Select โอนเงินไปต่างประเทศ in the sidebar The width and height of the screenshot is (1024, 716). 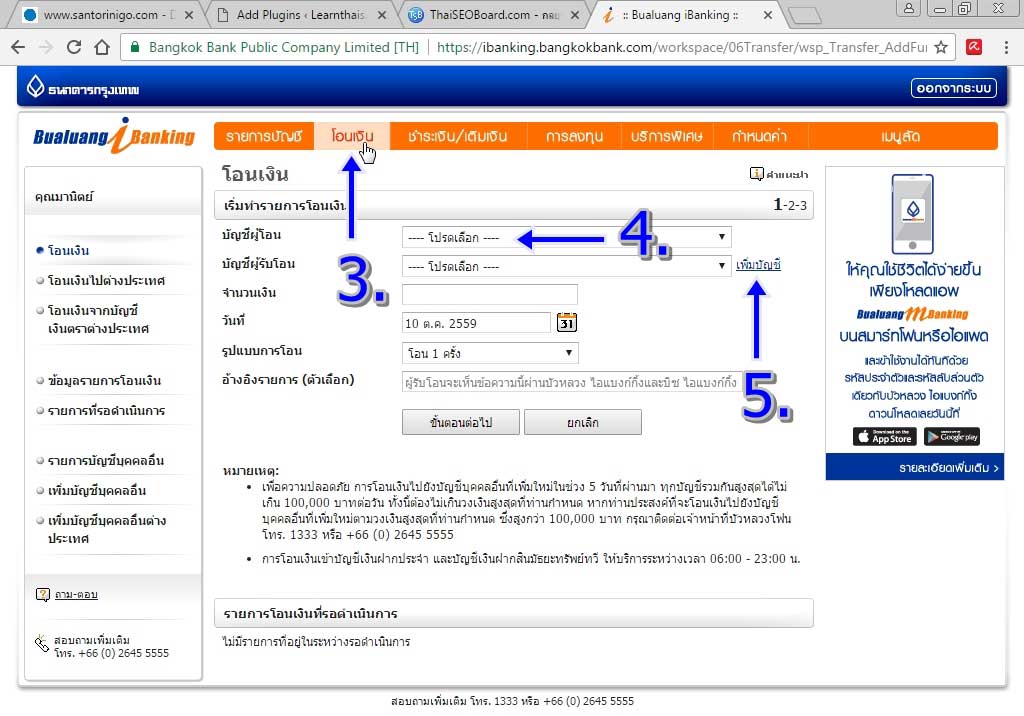[x=106, y=280]
